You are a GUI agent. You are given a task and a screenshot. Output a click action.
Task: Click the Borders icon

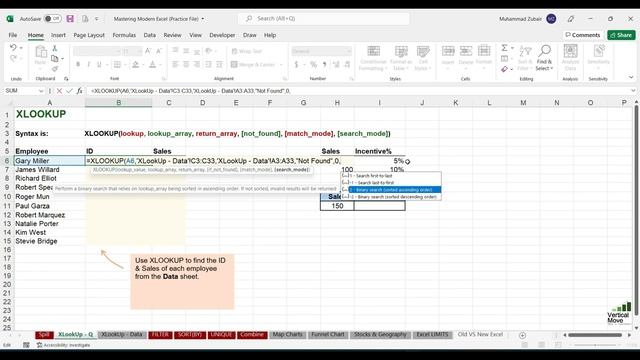pyautogui.click(x=117, y=64)
